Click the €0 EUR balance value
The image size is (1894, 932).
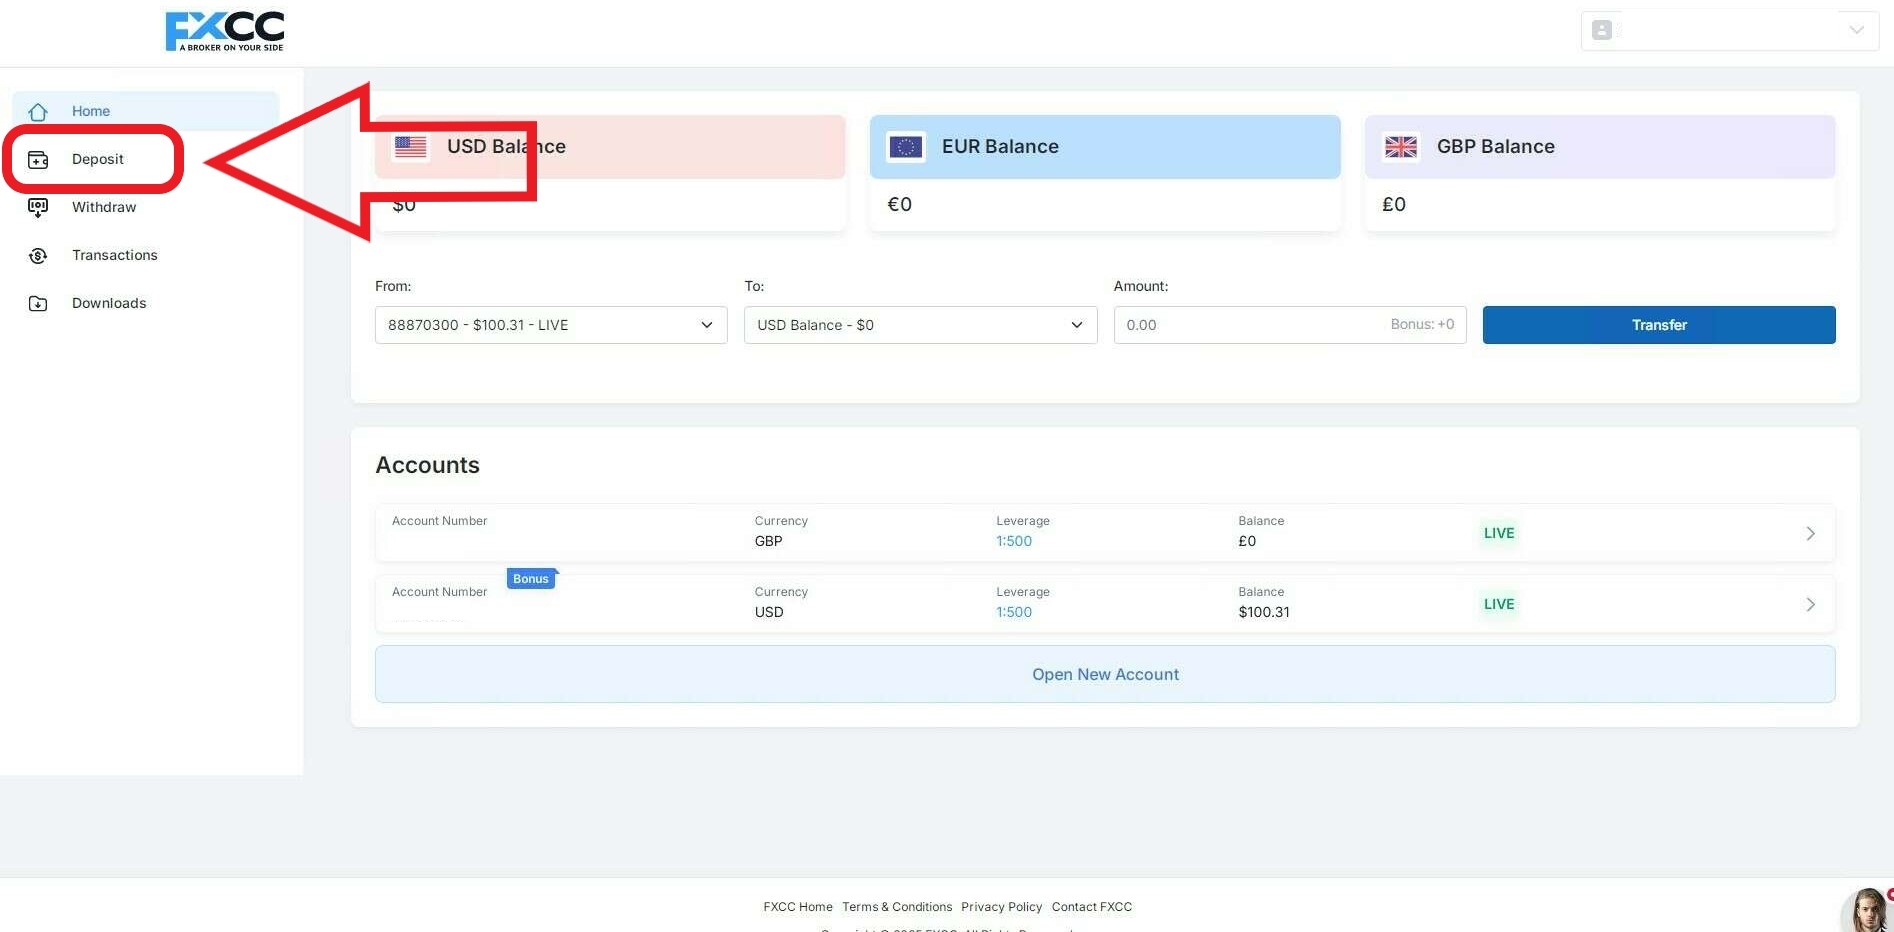click(899, 205)
